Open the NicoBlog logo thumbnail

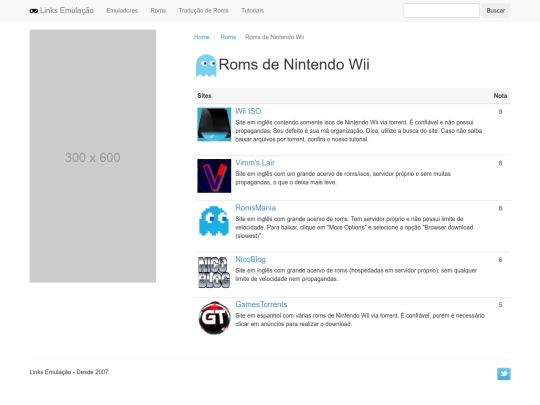point(214,272)
